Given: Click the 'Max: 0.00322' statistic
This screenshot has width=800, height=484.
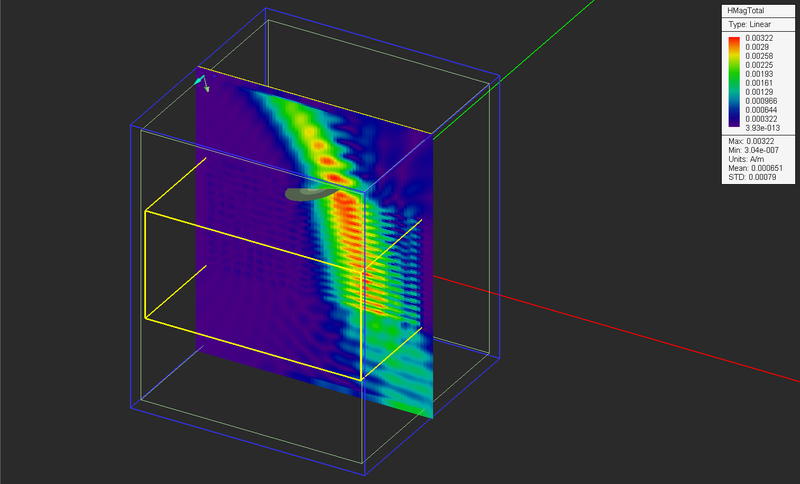Looking at the screenshot, I should (x=751, y=141).
